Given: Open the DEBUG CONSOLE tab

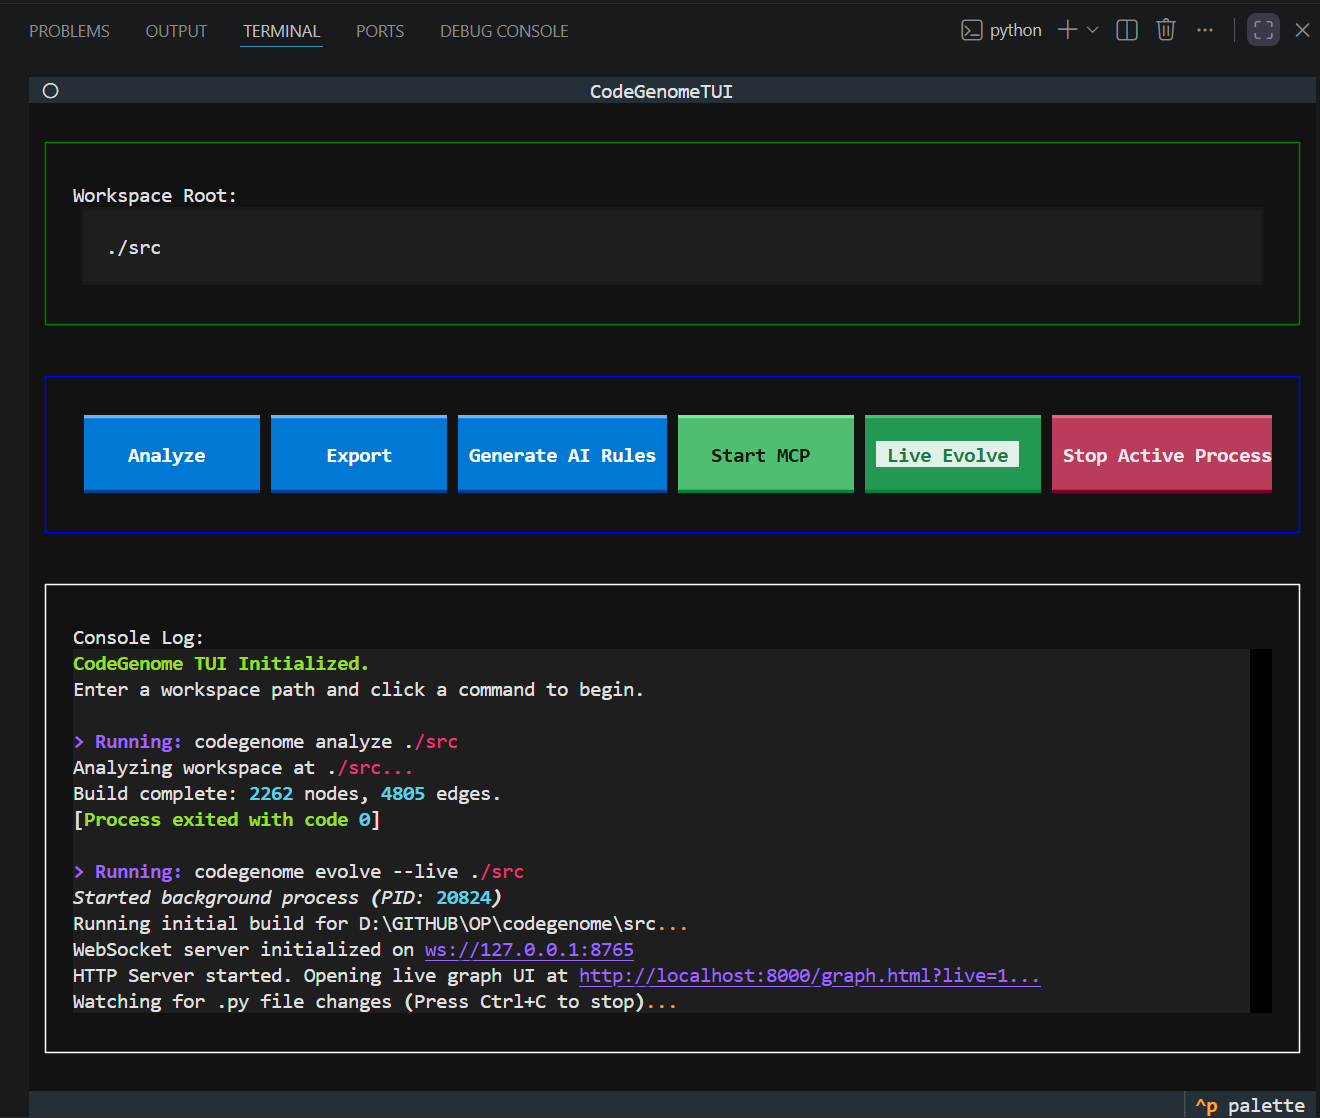Looking at the screenshot, I should point(504,31).
